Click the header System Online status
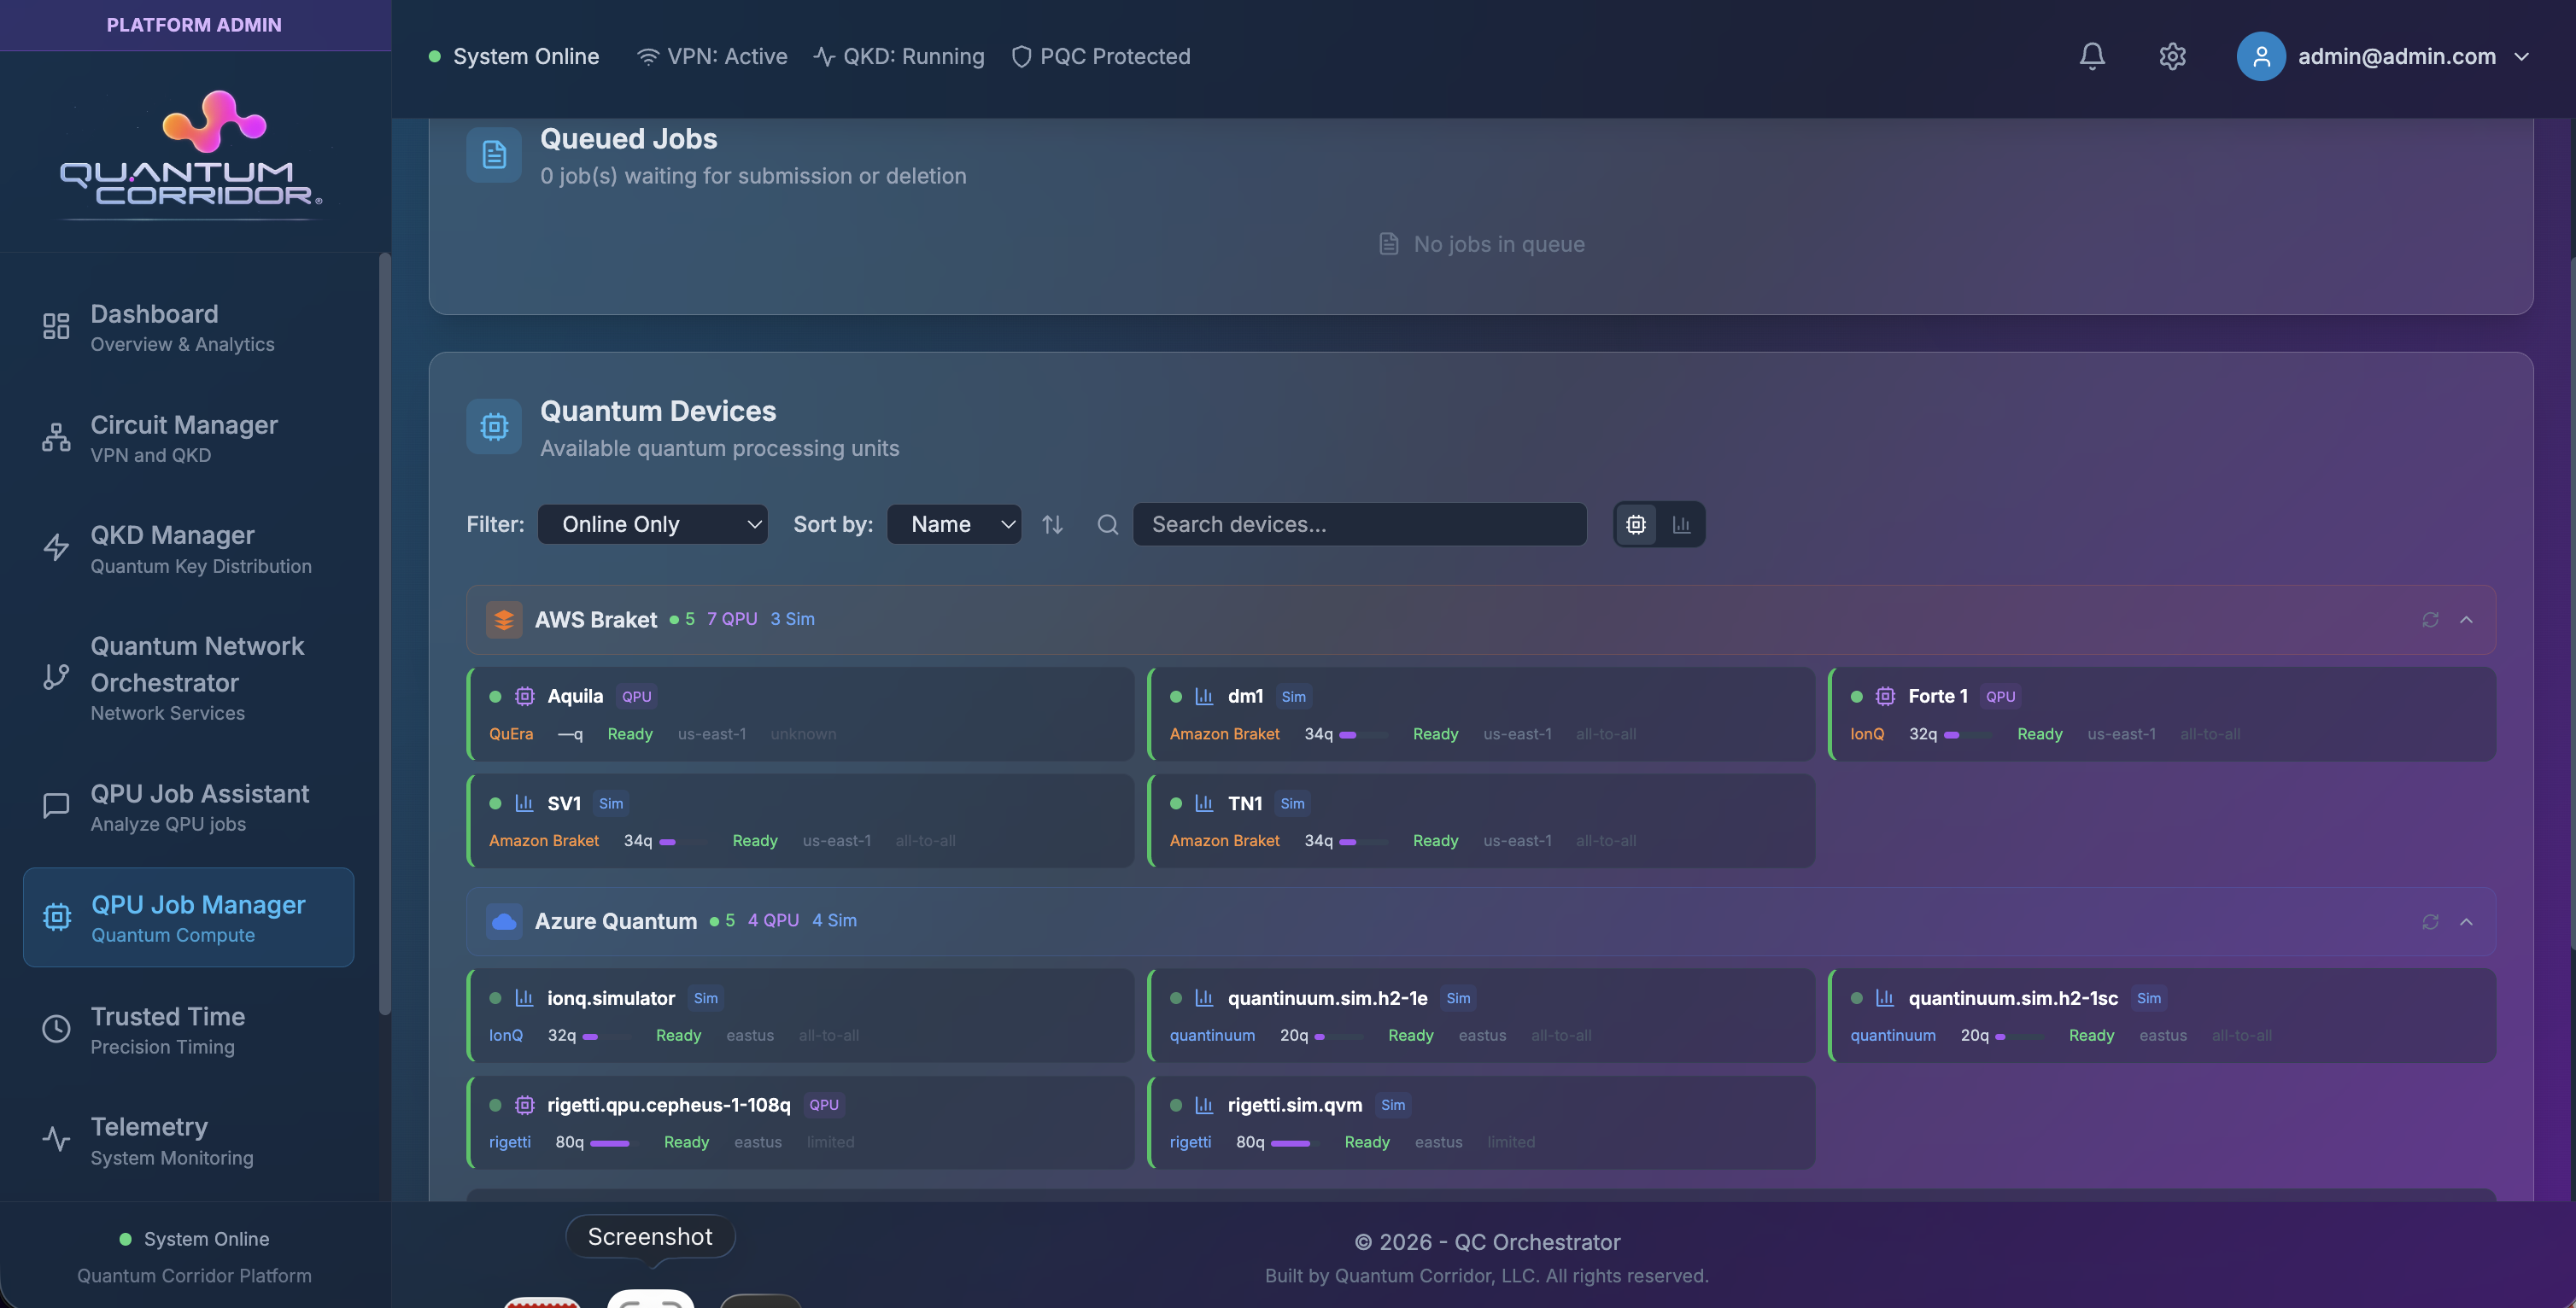 pyautogui.click(x=514, y=57)
